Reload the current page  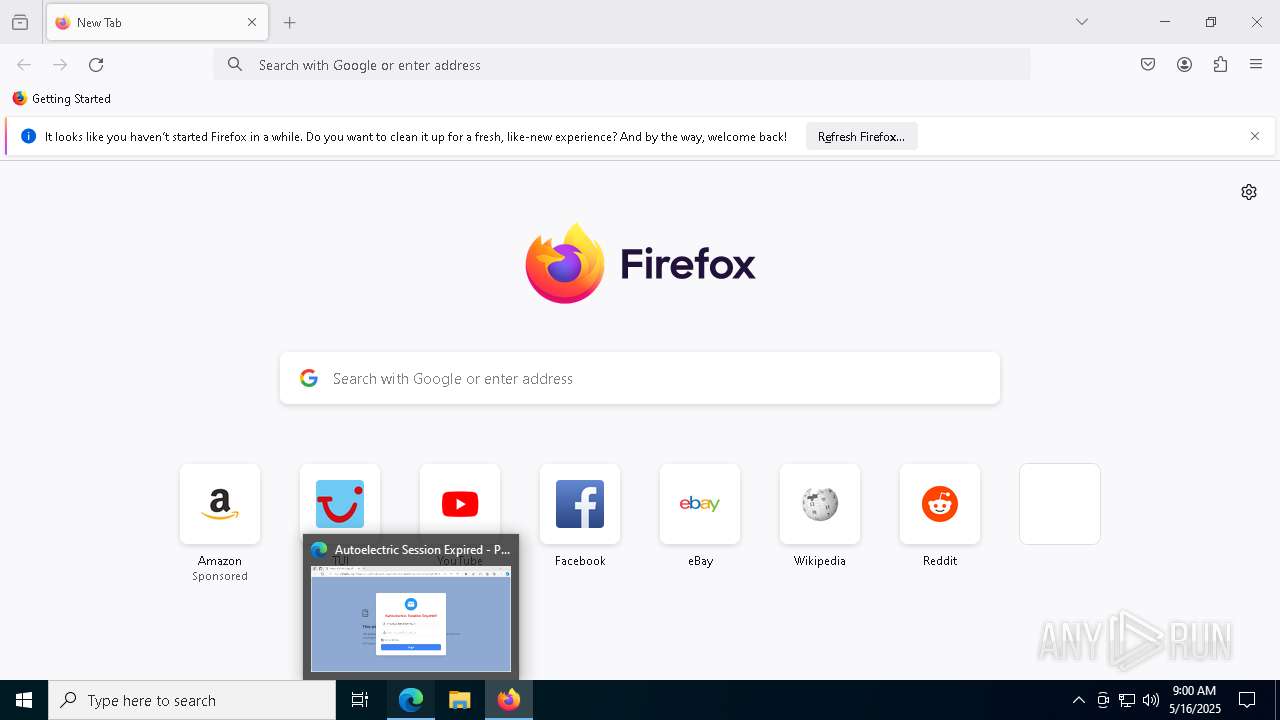click(x=96, y=65)
